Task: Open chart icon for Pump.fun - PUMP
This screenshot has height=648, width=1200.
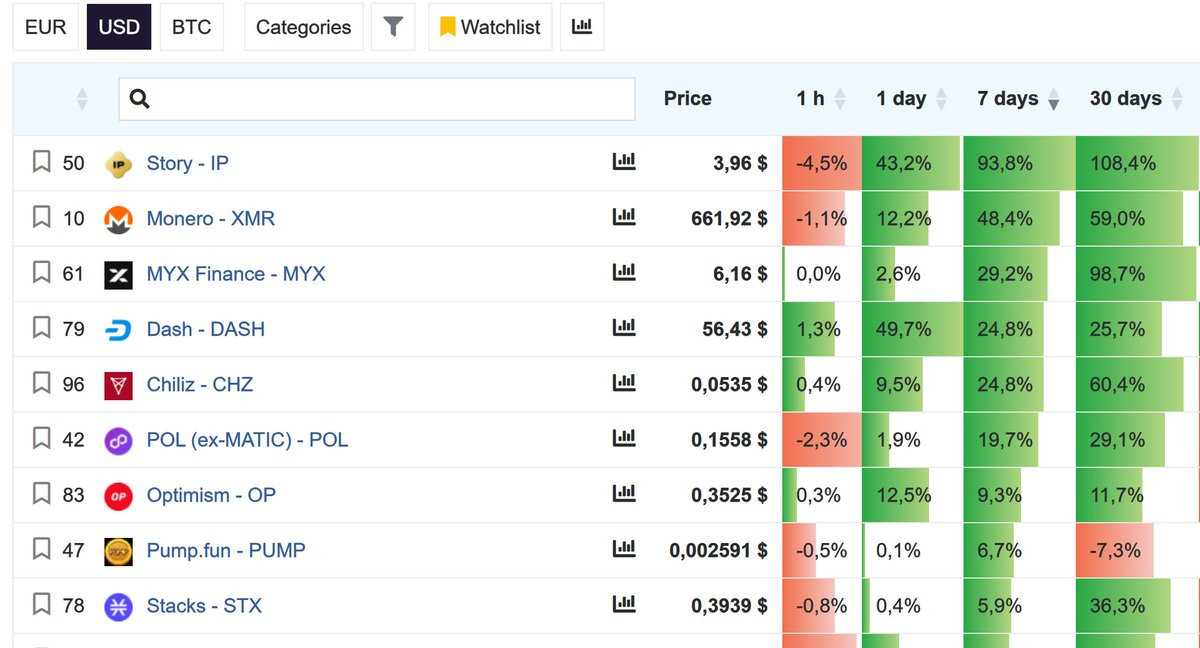Action: pyautogui.click(x=624, y=548)
